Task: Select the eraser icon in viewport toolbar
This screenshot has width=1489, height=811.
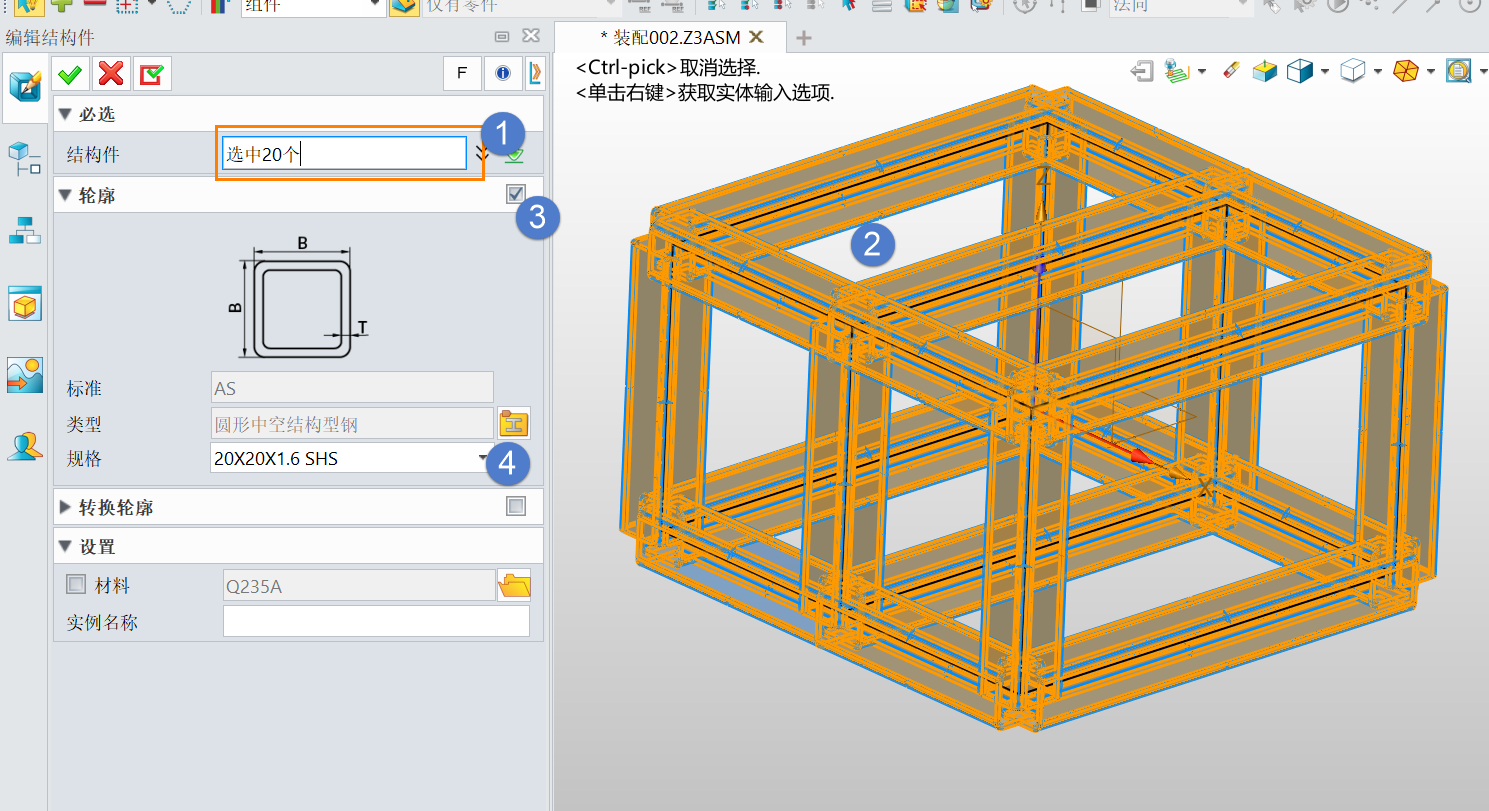Action: click(1231, 71)
